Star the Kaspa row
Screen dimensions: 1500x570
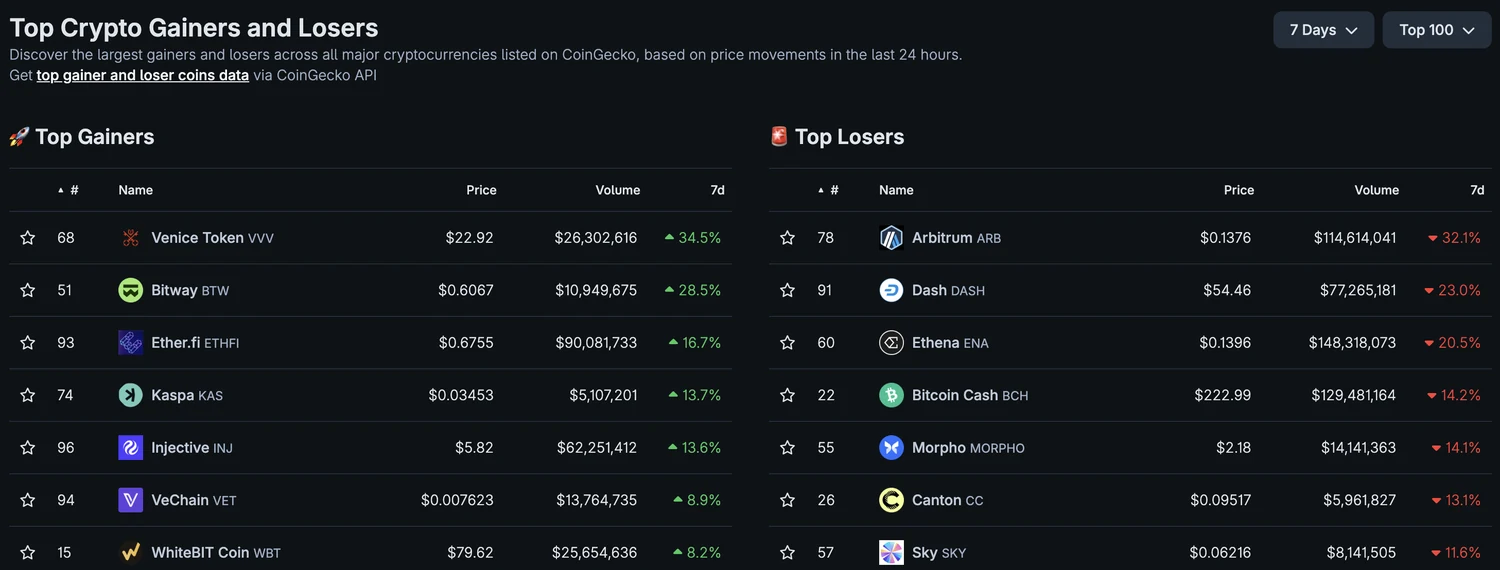(28, 395)
